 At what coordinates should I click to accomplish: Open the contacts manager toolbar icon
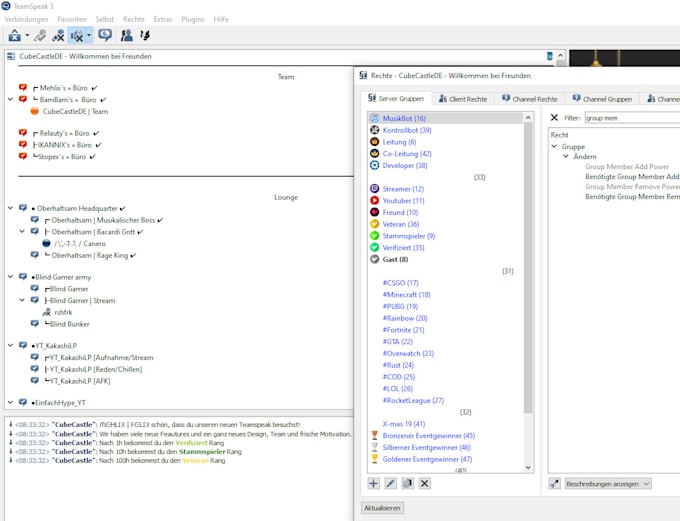click(126, 36)
